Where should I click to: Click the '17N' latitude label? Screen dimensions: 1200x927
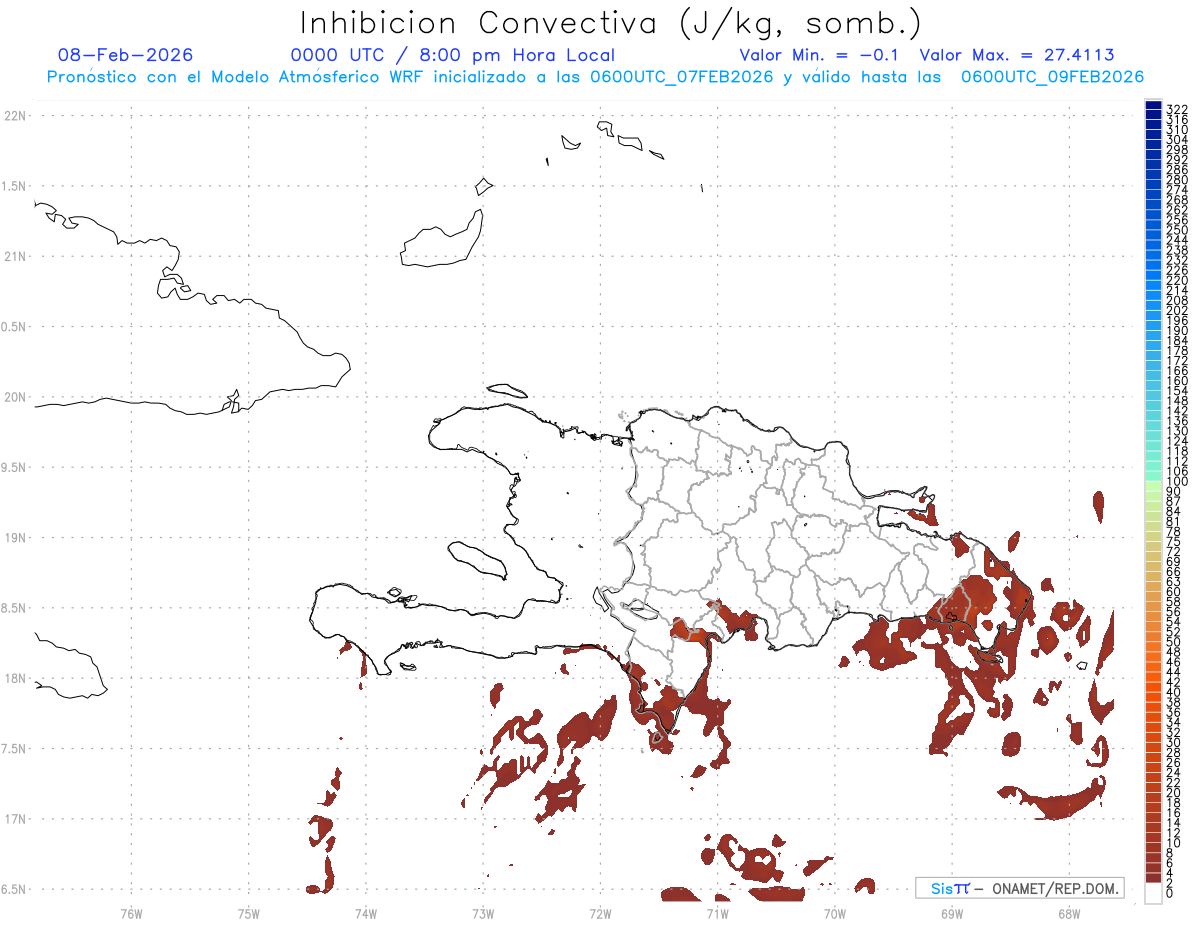click(x=14, y=819)
